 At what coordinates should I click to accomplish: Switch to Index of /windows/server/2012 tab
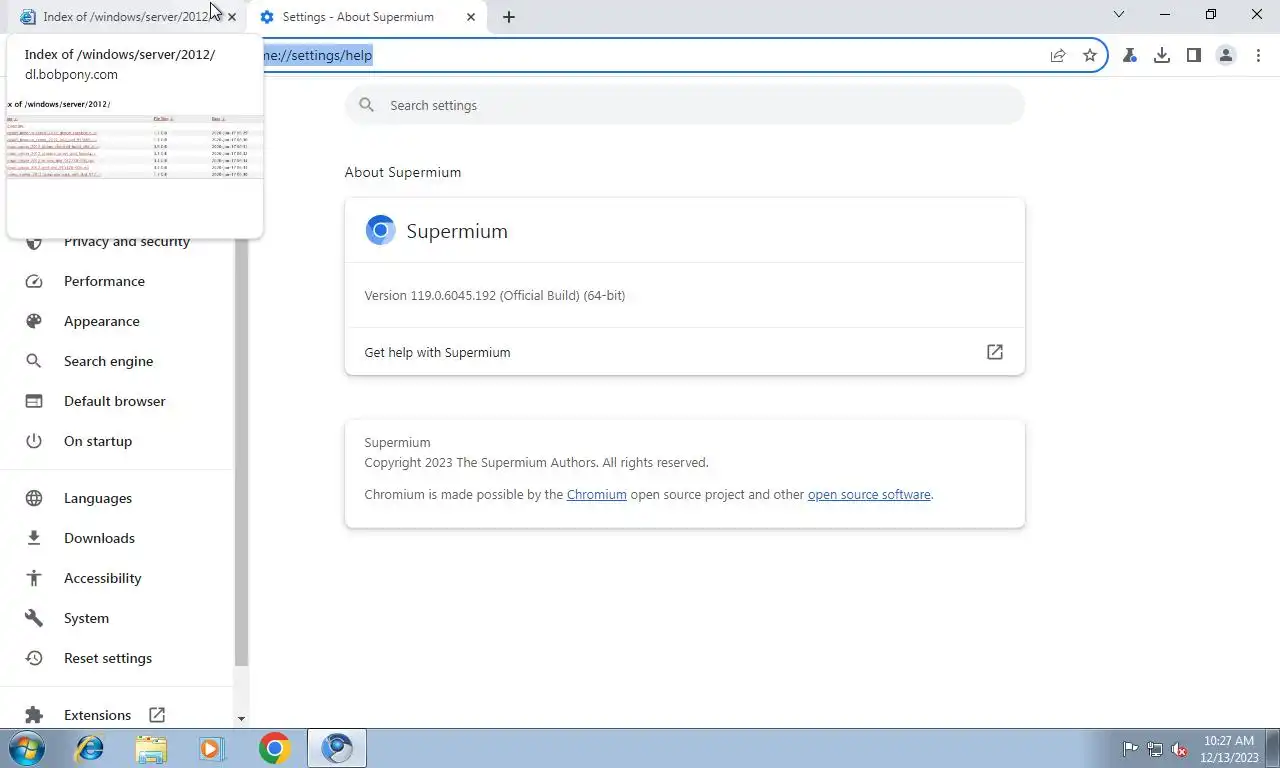(124, 17)
